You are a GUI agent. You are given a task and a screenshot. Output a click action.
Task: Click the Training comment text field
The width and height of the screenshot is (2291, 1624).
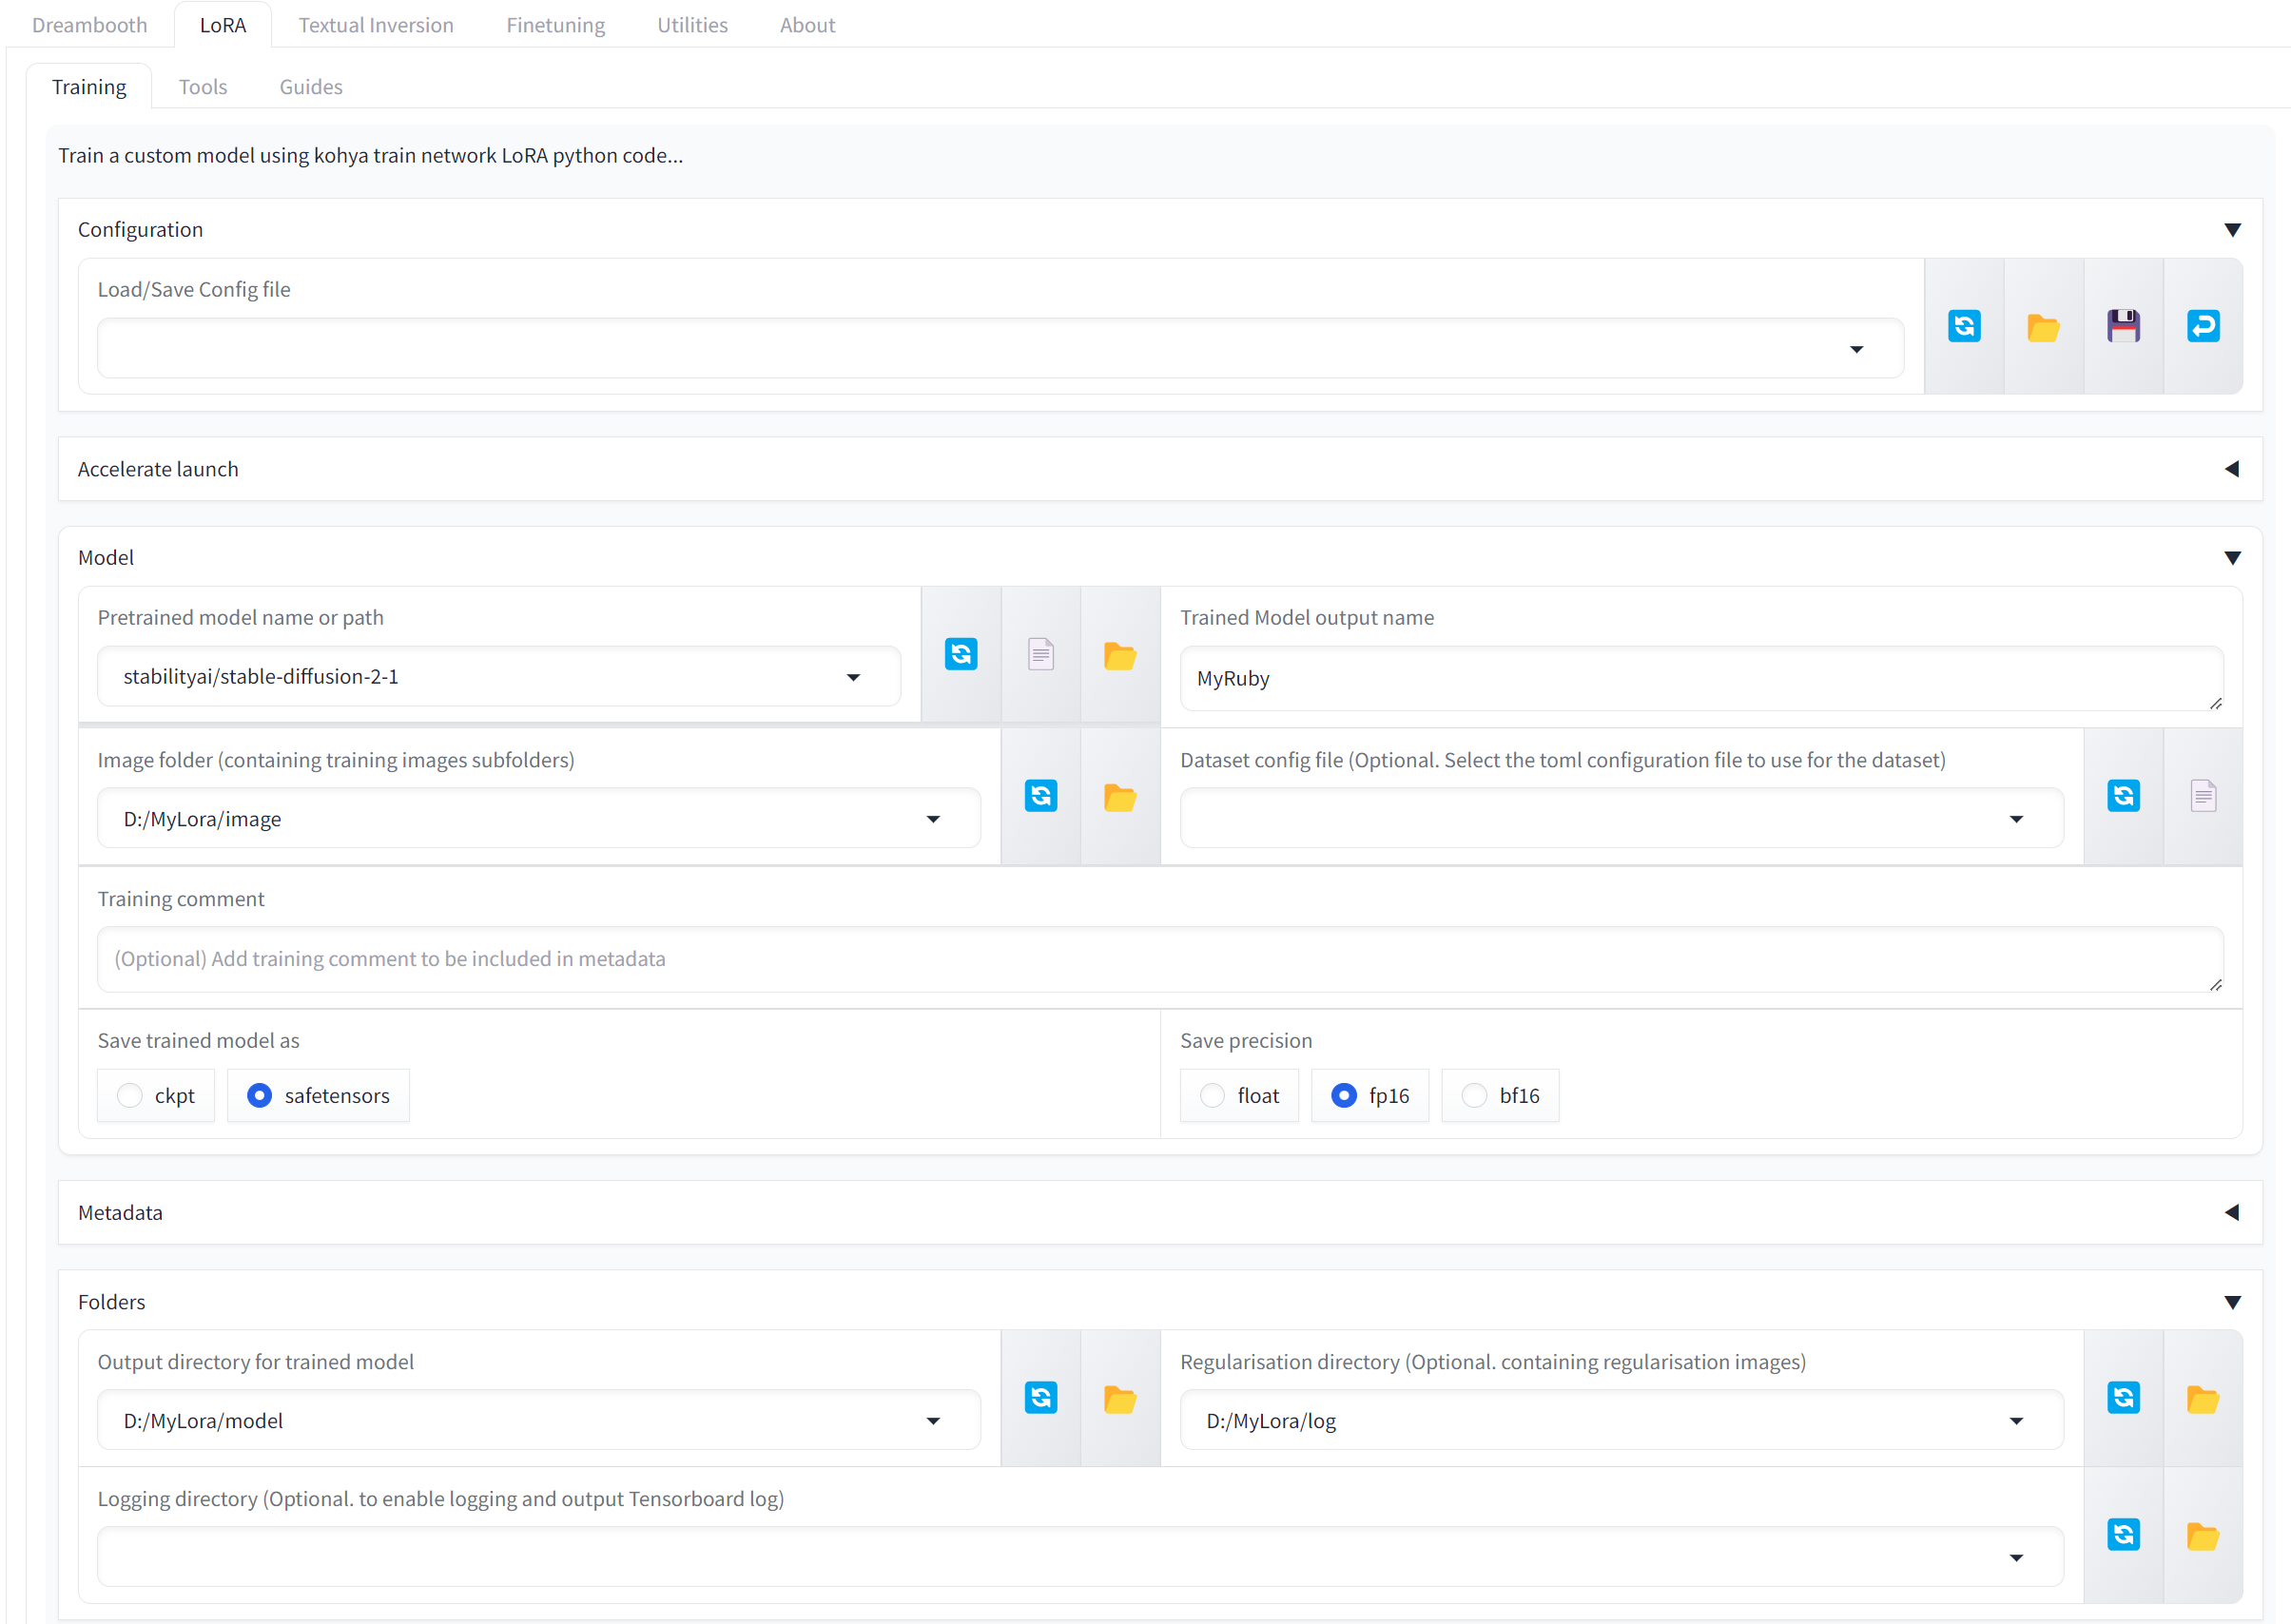(1158, 958)
